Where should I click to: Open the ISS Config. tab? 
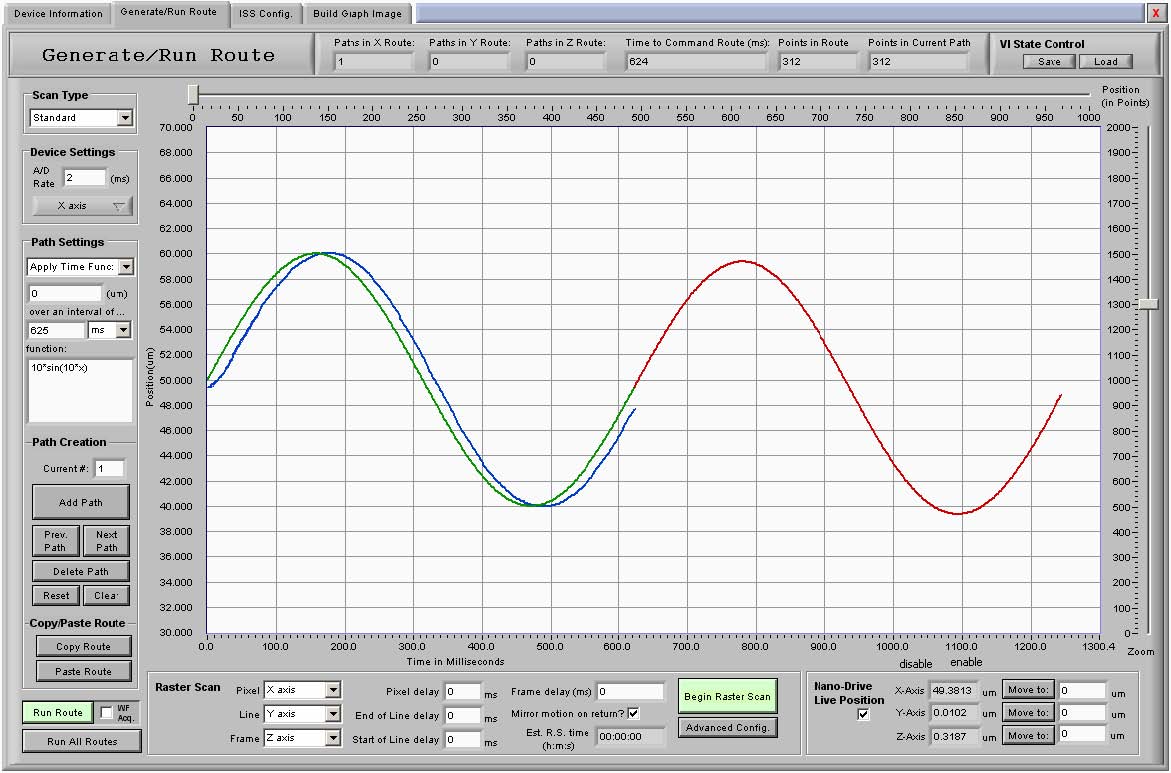(x=266, y=13)
